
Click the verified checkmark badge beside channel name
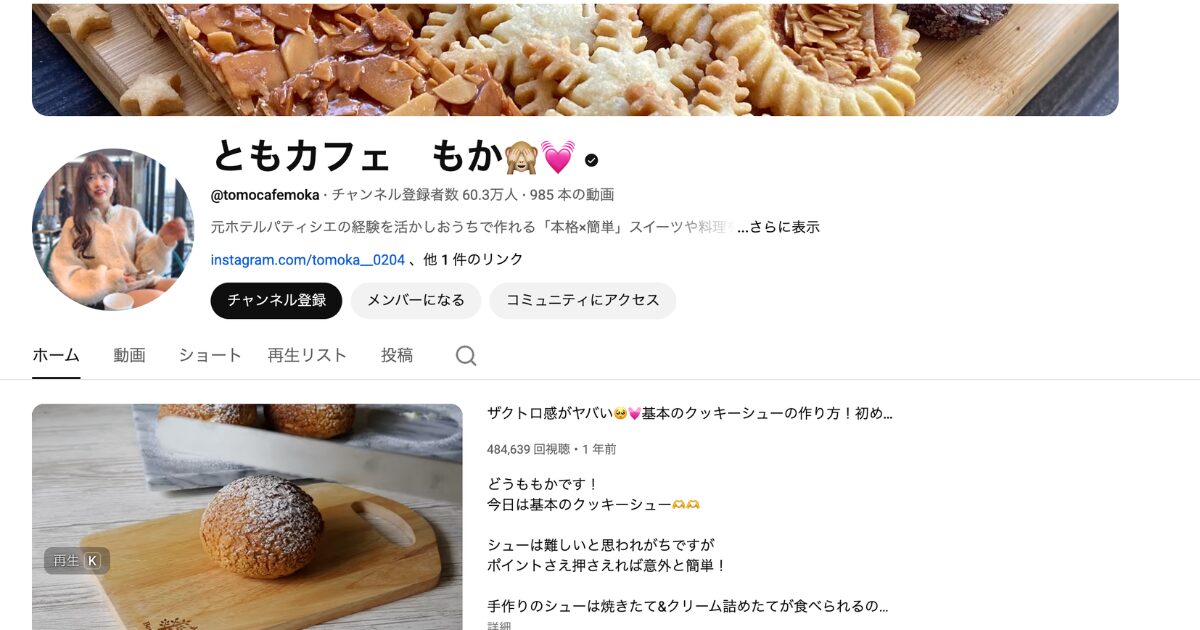click(592, 160)
